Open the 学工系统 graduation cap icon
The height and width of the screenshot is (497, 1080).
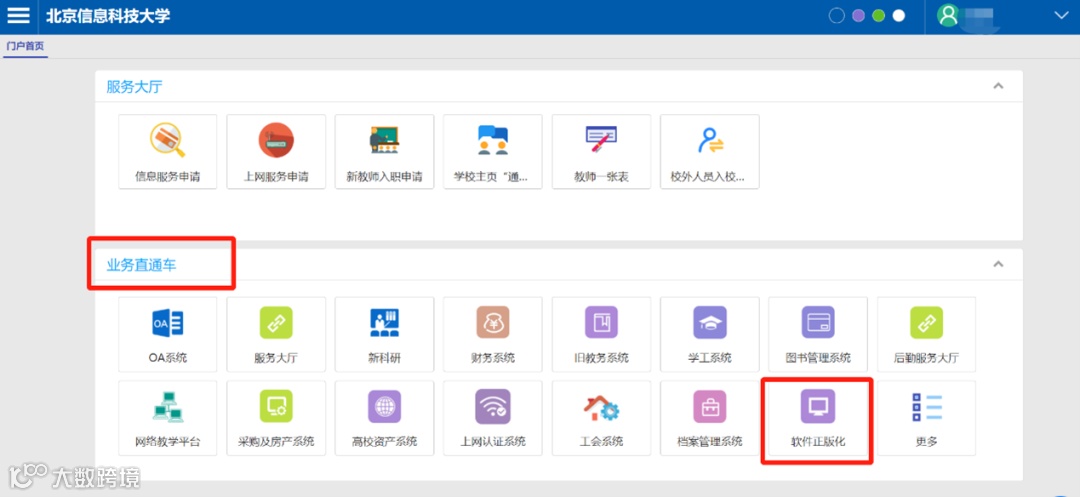point(710,323)
